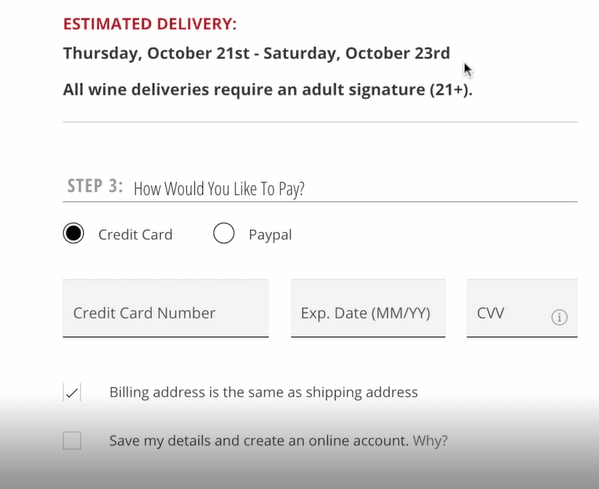This screenshot has height=489, width=599.
Task: Enable the Save my details checkbox
Action: pyautogui.click(x=72, y=440)
